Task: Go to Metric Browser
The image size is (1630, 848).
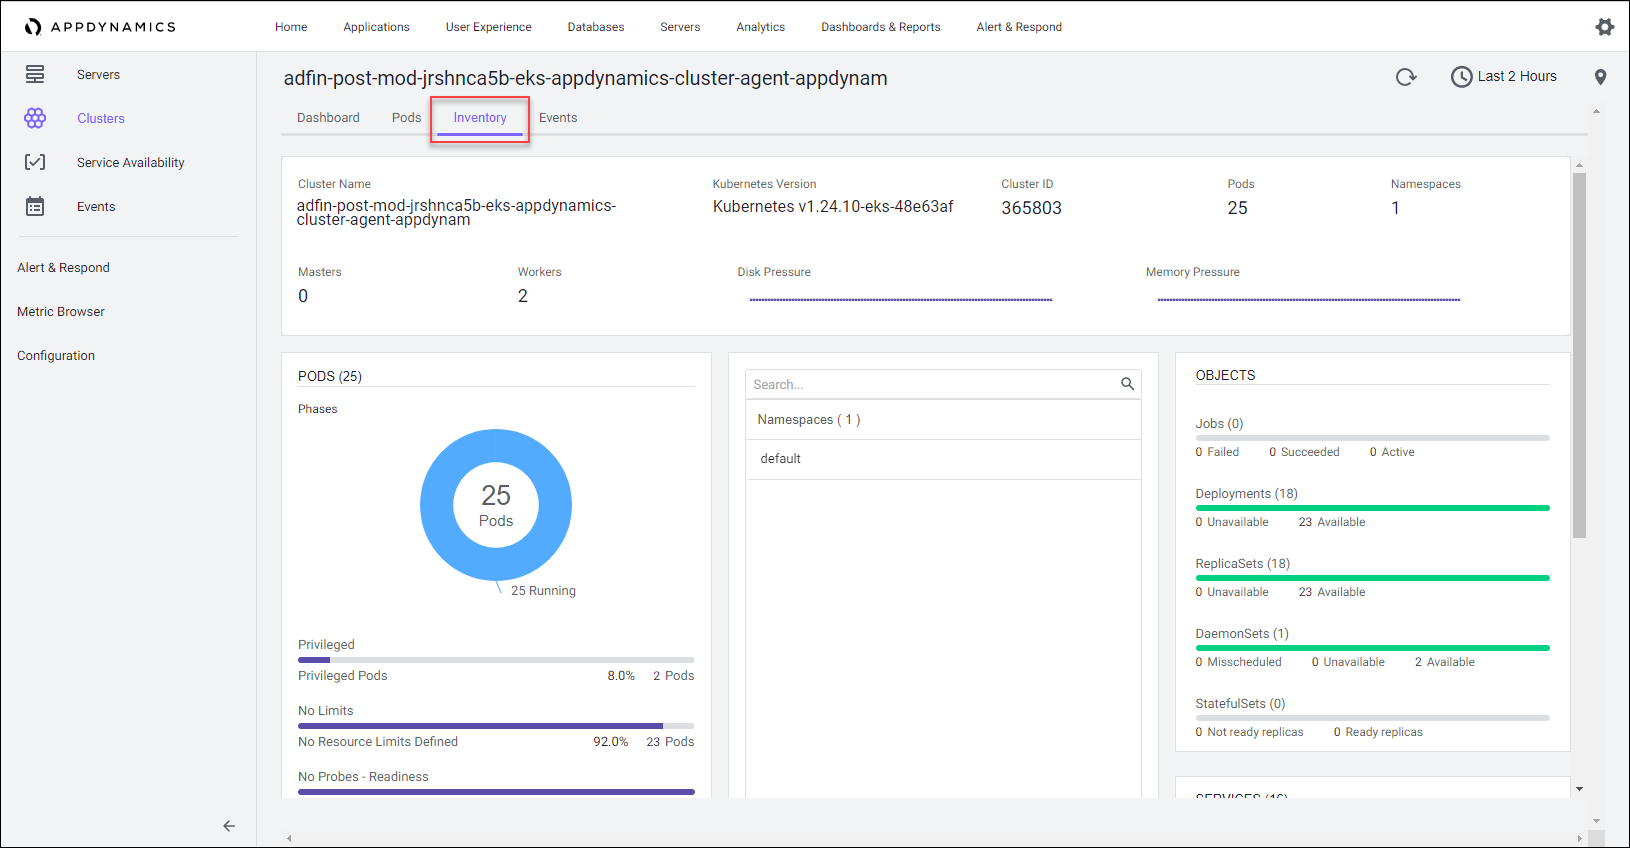Action: click(x=61, y=312)
